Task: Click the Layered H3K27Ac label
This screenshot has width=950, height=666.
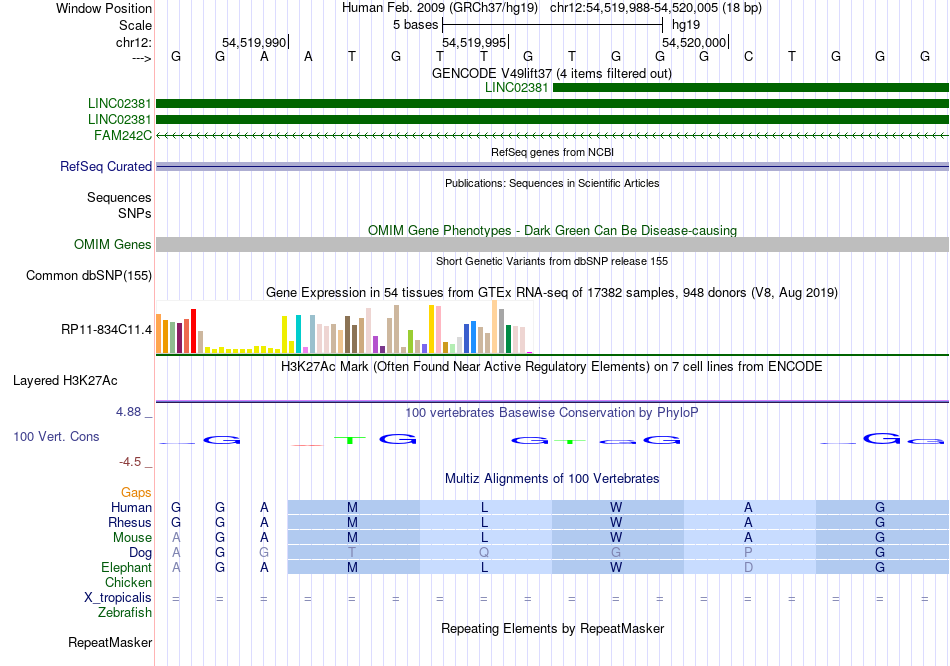Action: point(65,381)
